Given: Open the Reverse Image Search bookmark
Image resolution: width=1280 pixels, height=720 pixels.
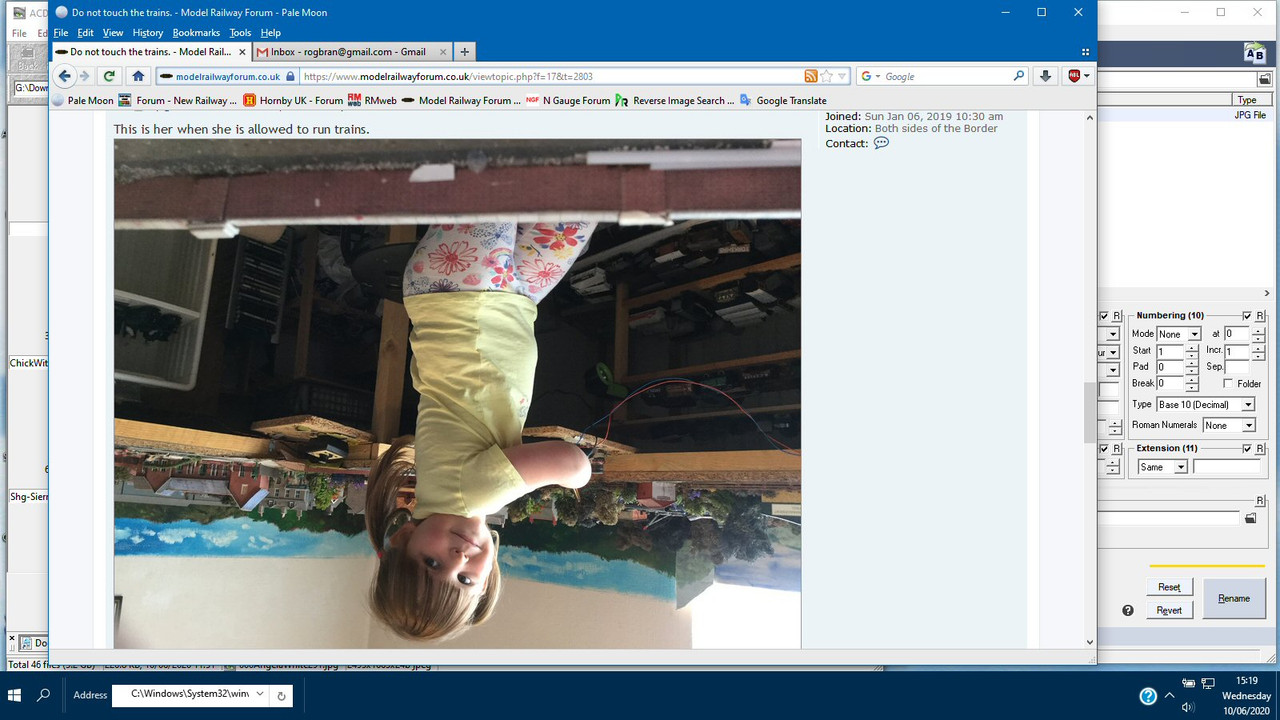Looking at the screenshot, I should (x=675, y=100).
